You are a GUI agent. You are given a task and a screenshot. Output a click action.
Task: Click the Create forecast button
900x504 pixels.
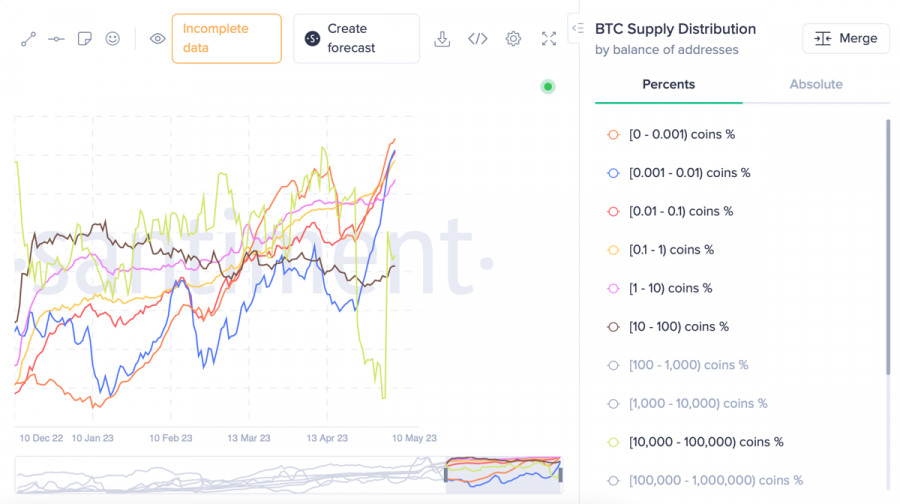coord(356,39)
